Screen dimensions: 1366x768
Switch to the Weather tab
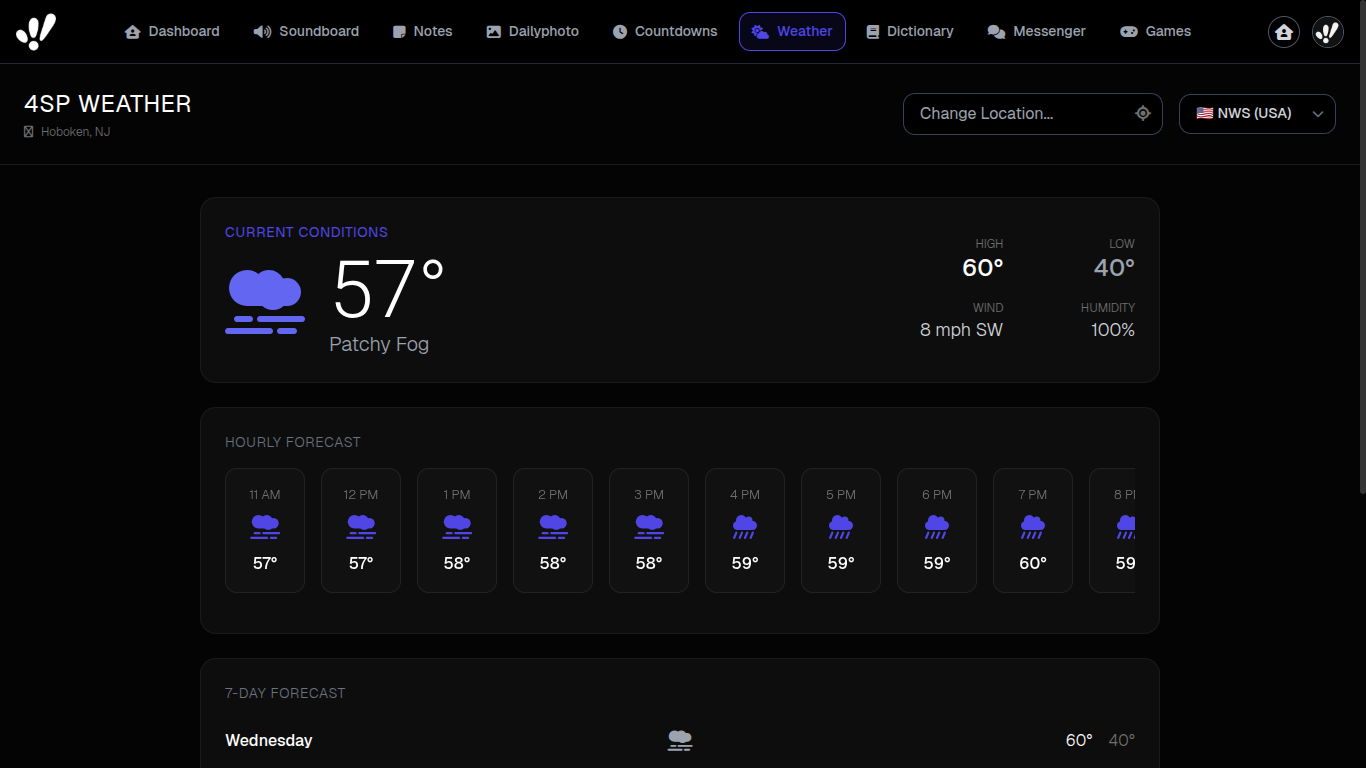click(792, 31)
